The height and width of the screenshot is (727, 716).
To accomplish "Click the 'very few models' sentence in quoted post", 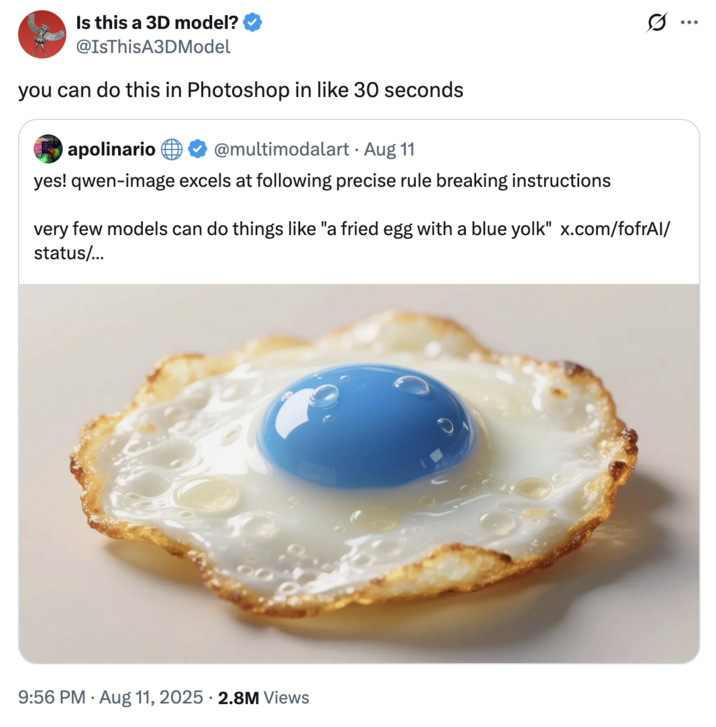I will (x=290, y=229).
